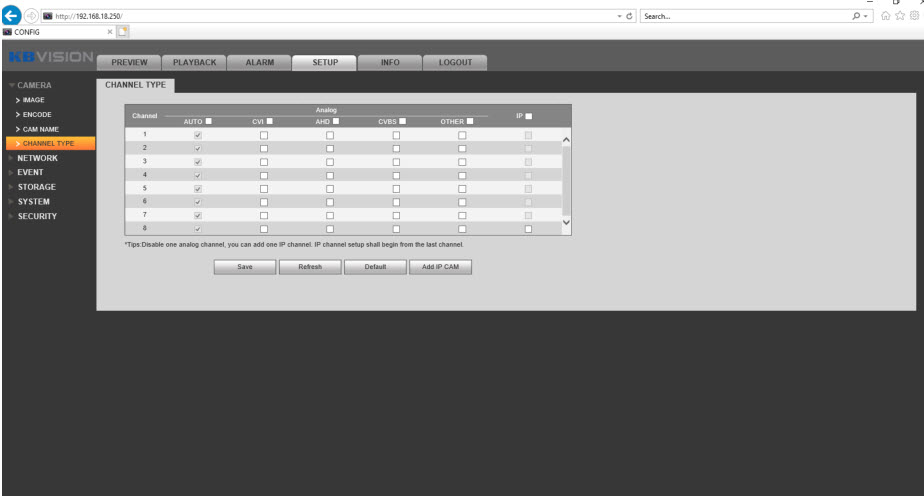Check the CVI header checkbox for all channels
Viewport: 924px width, 496px height.
coord(269,122)
